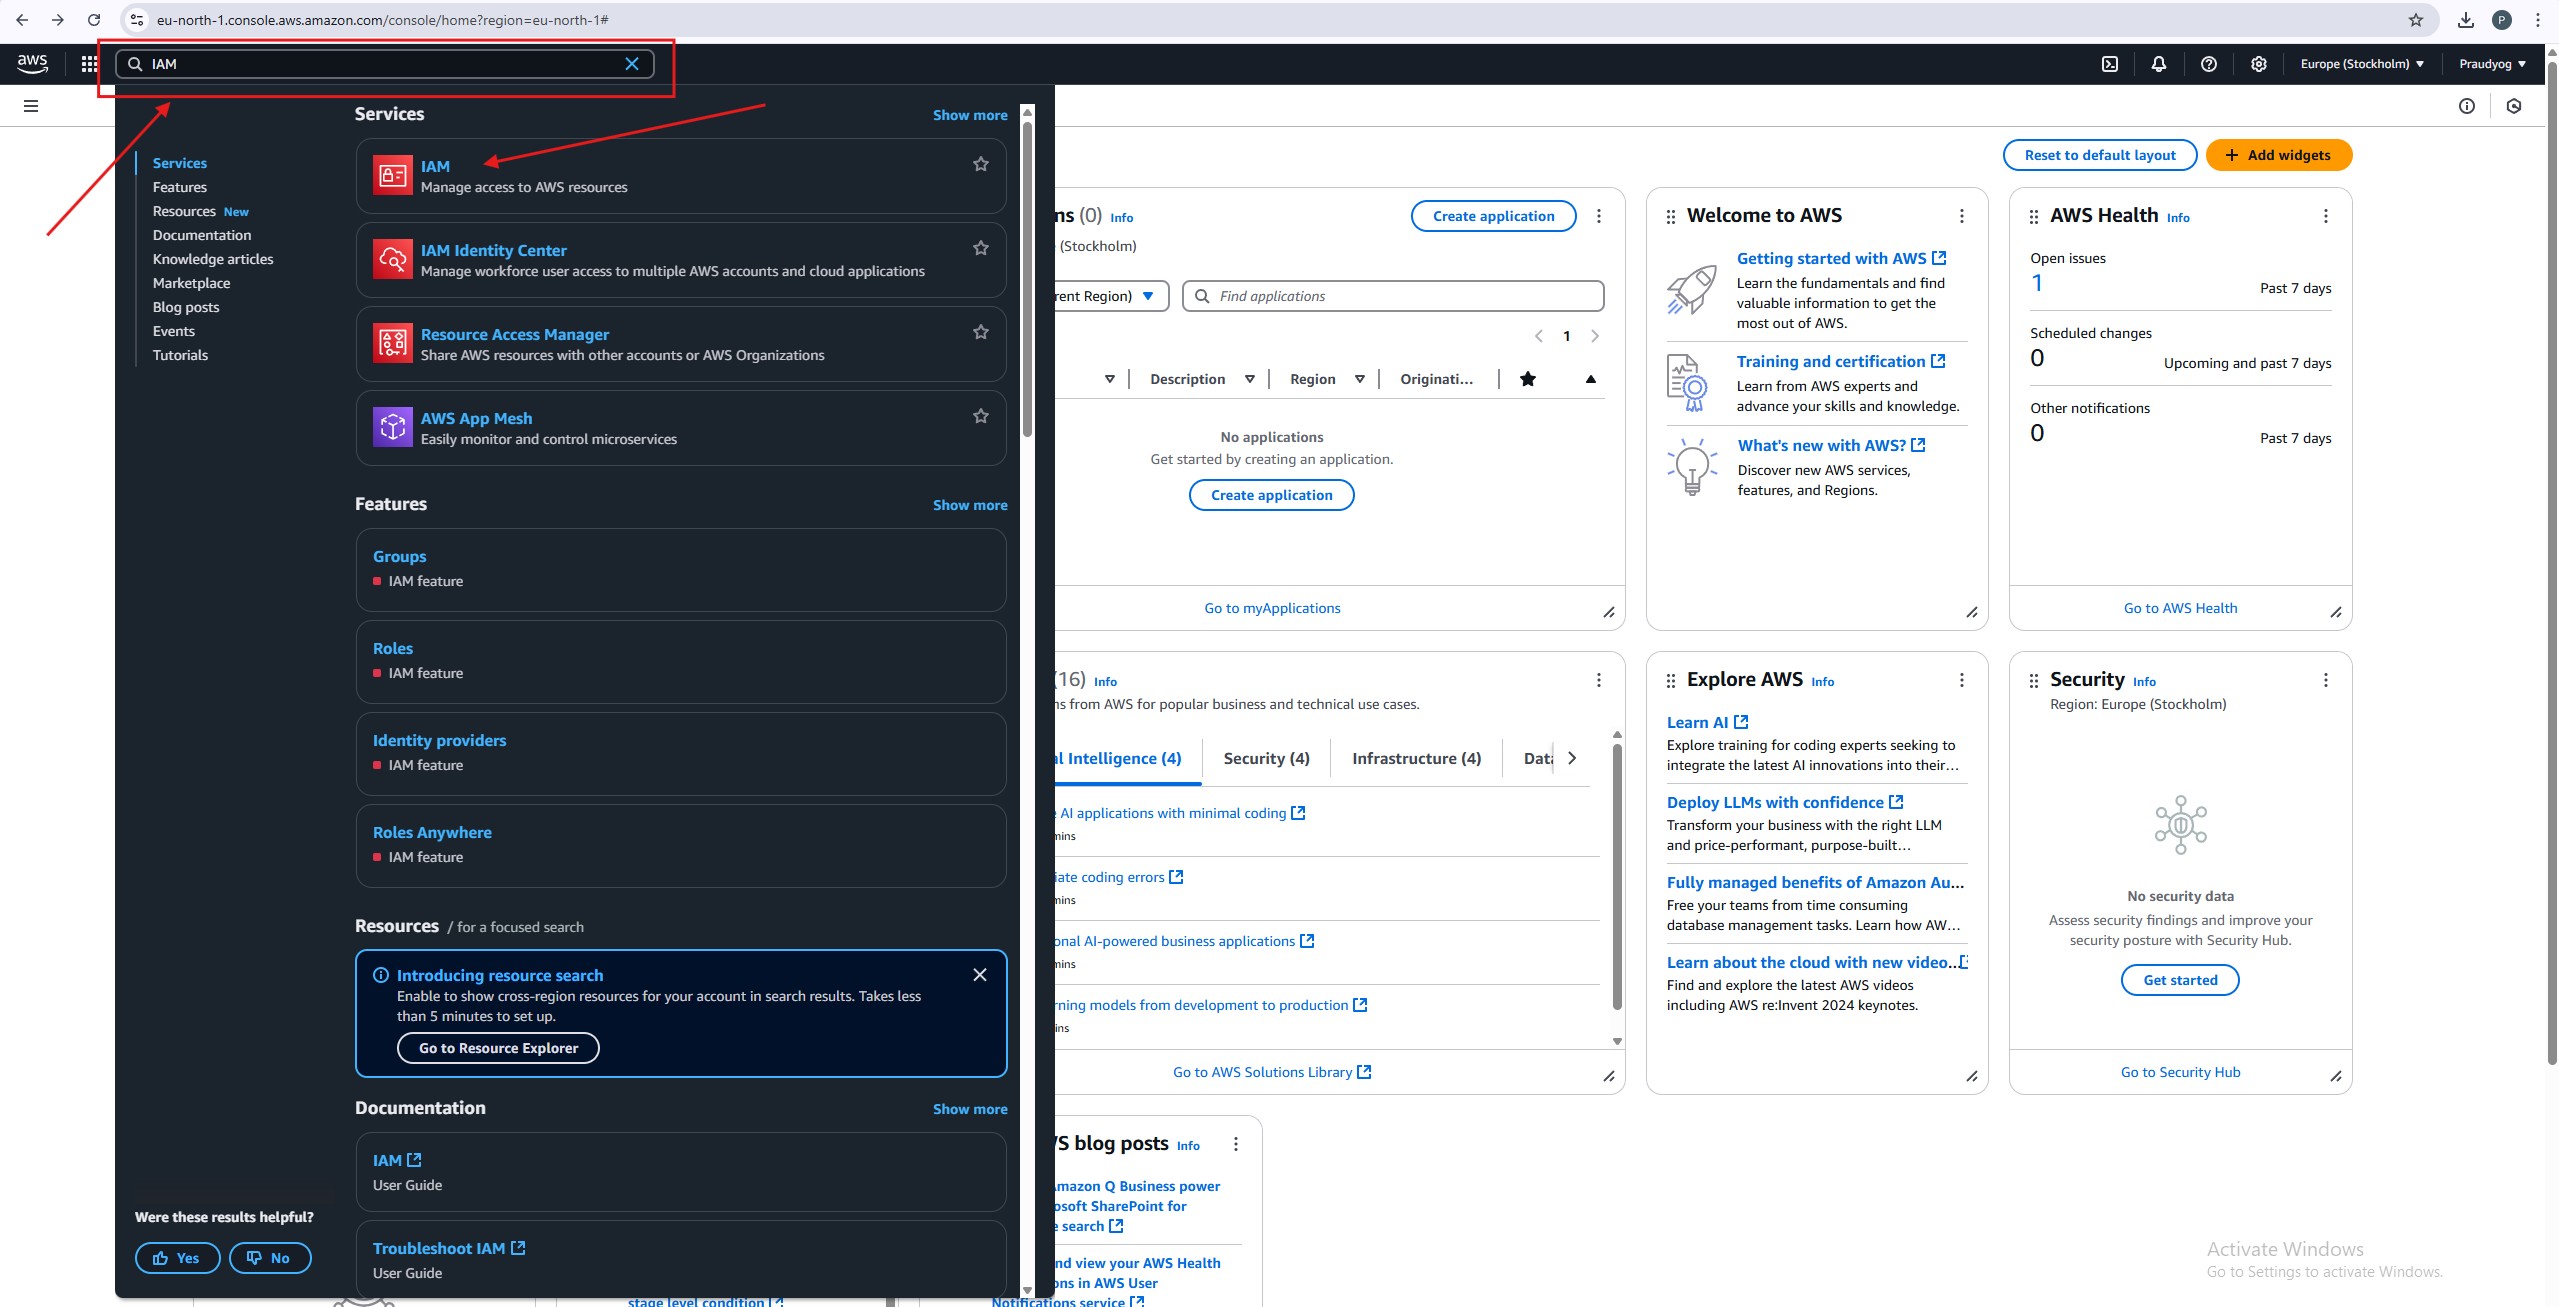Open the help question-mark icon
2559x1307 pixels.
(x=2209, y=64)
